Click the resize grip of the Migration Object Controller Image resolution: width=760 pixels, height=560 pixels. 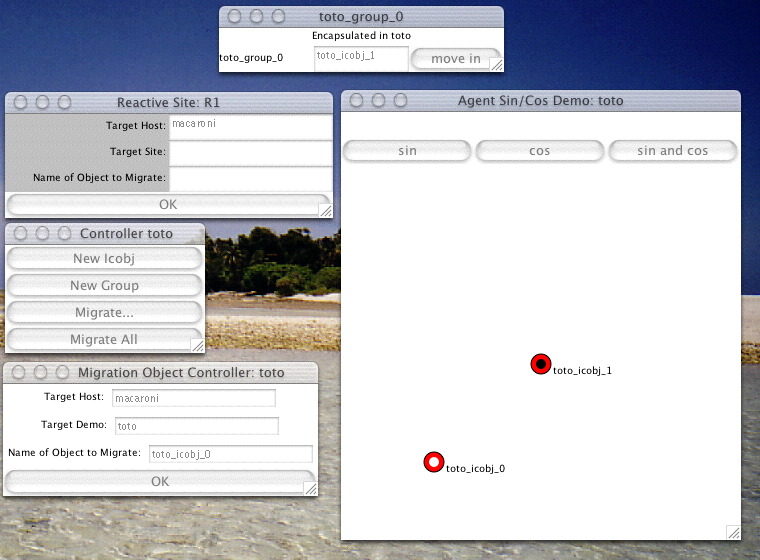pyautogui.click(x=311, y=489)
